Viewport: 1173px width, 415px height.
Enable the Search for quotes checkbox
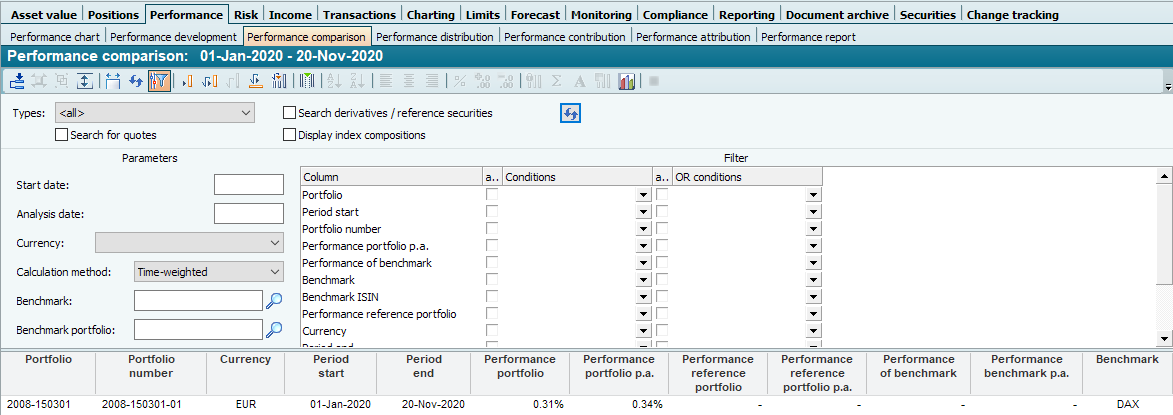click(x=62, y=135)
